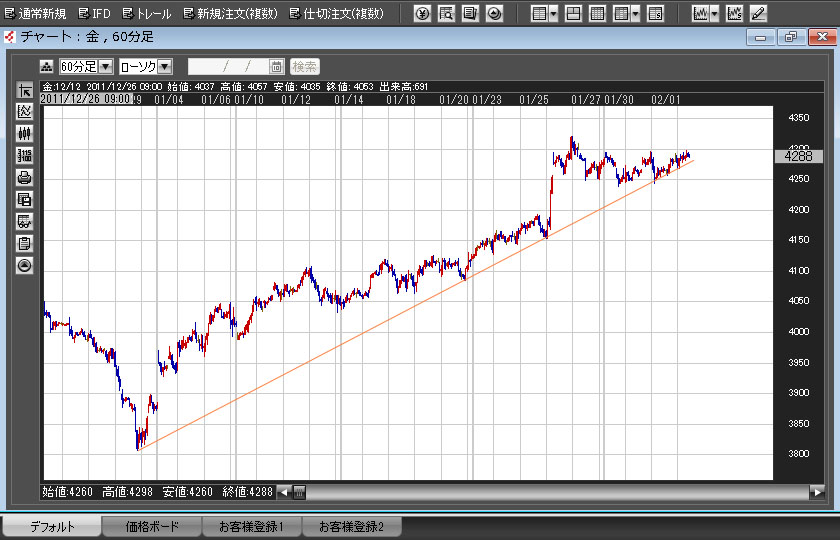The width and height of the screenshot is (840, 540).
Task: Expand the 60分足 timeframe dropdown
Action: (x=105, y=67)
